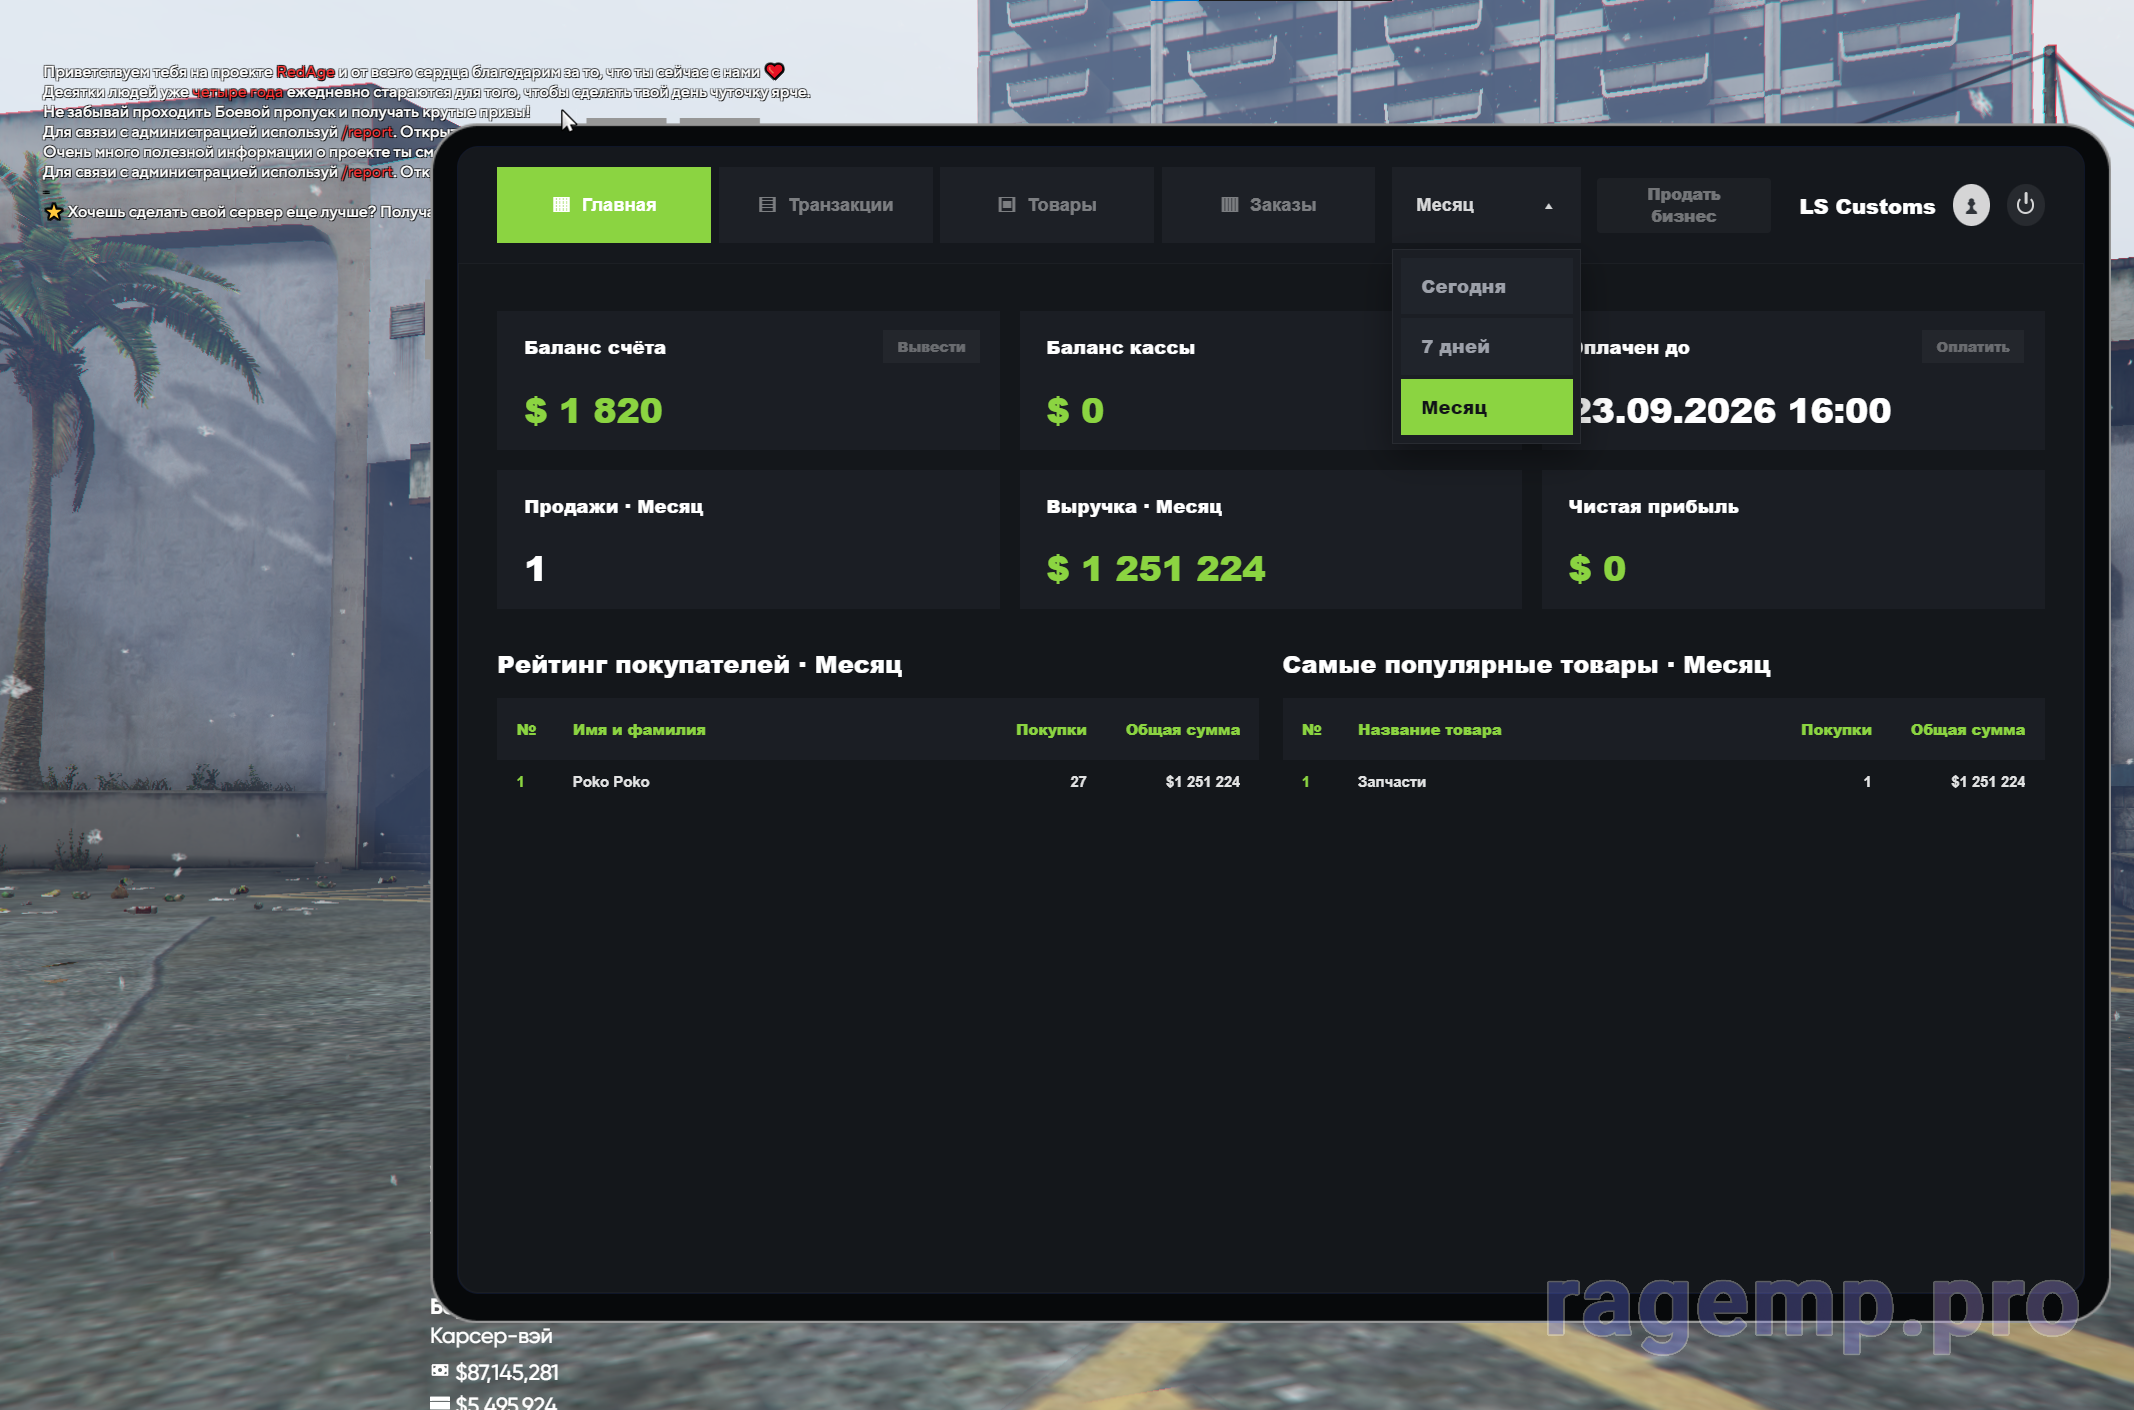Viewport: 2134px width, 1410px height.
Task: Choose the 7 дней period option
Action: [1486, 347]
